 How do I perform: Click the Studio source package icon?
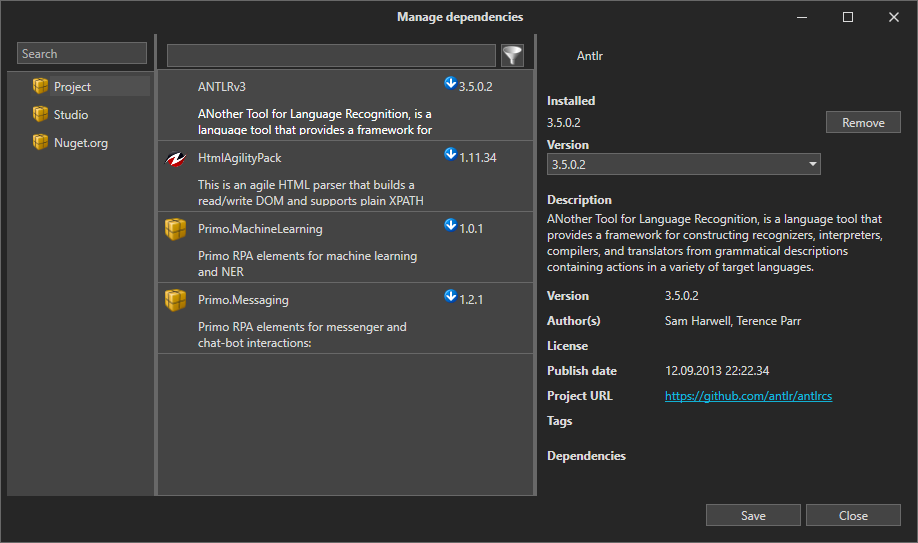(x=40, y=114)
